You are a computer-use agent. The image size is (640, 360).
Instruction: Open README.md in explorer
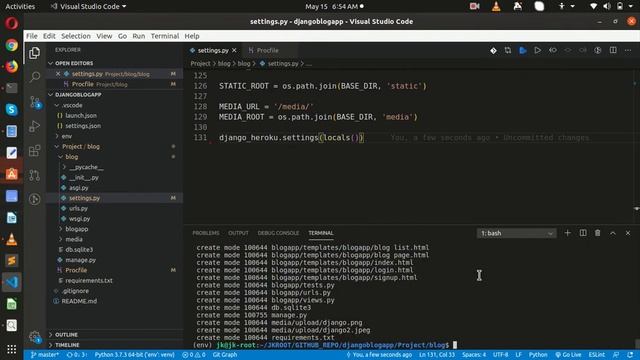pos(79,301)
